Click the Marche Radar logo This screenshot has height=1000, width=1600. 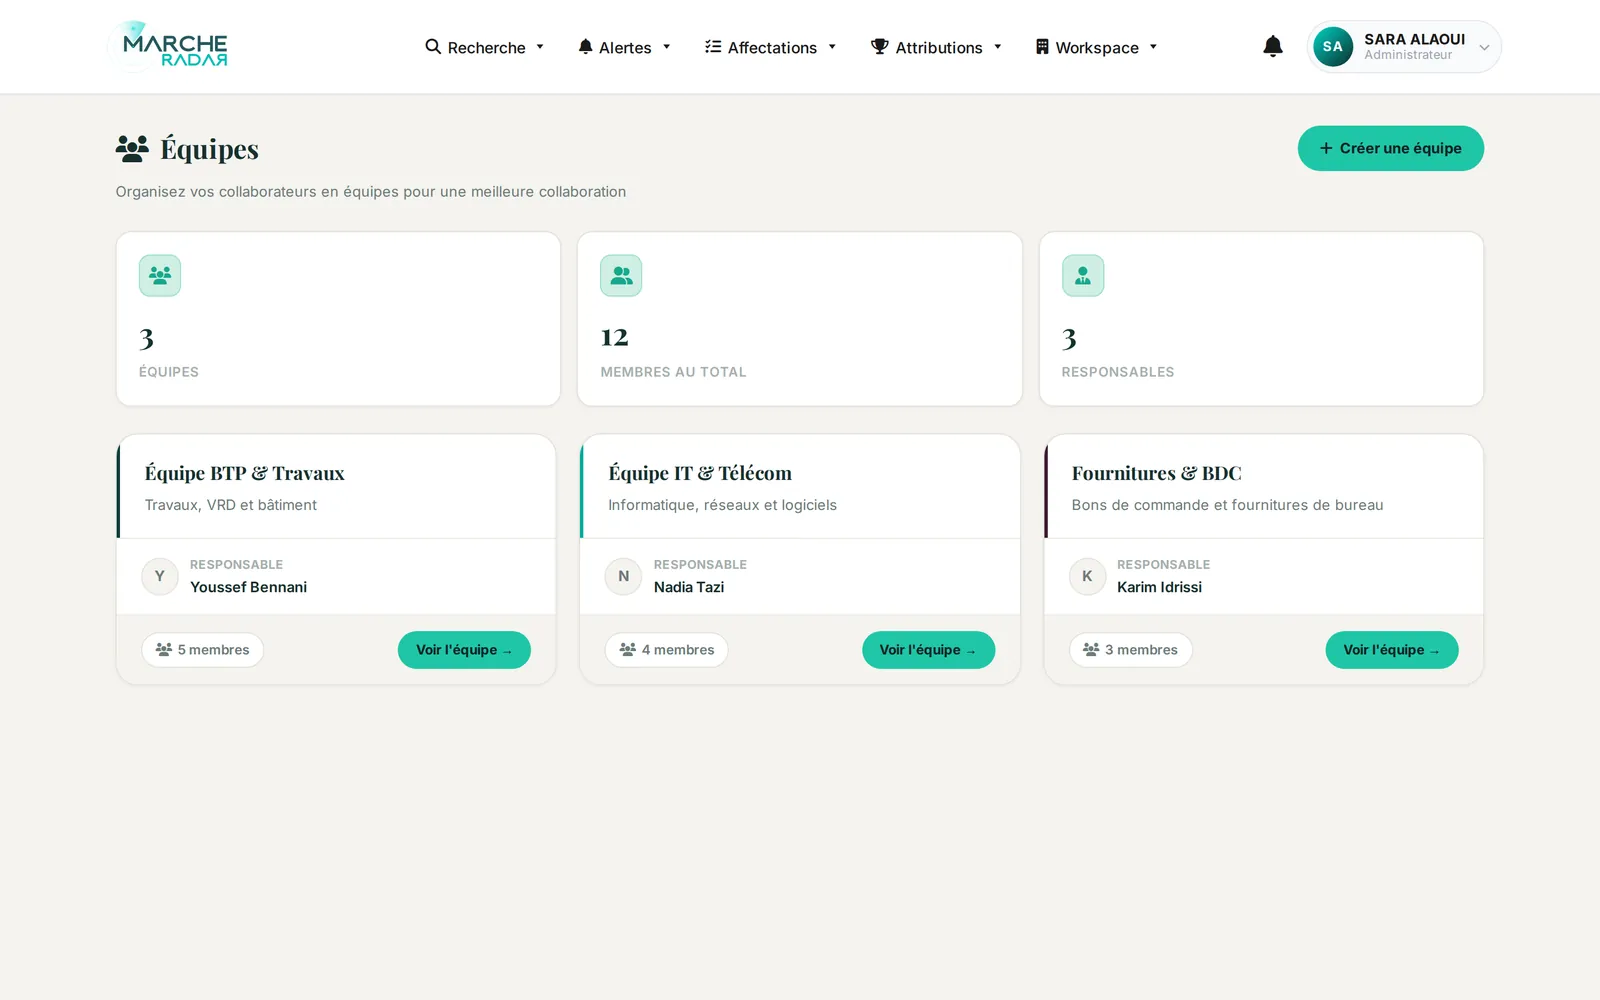168,46
